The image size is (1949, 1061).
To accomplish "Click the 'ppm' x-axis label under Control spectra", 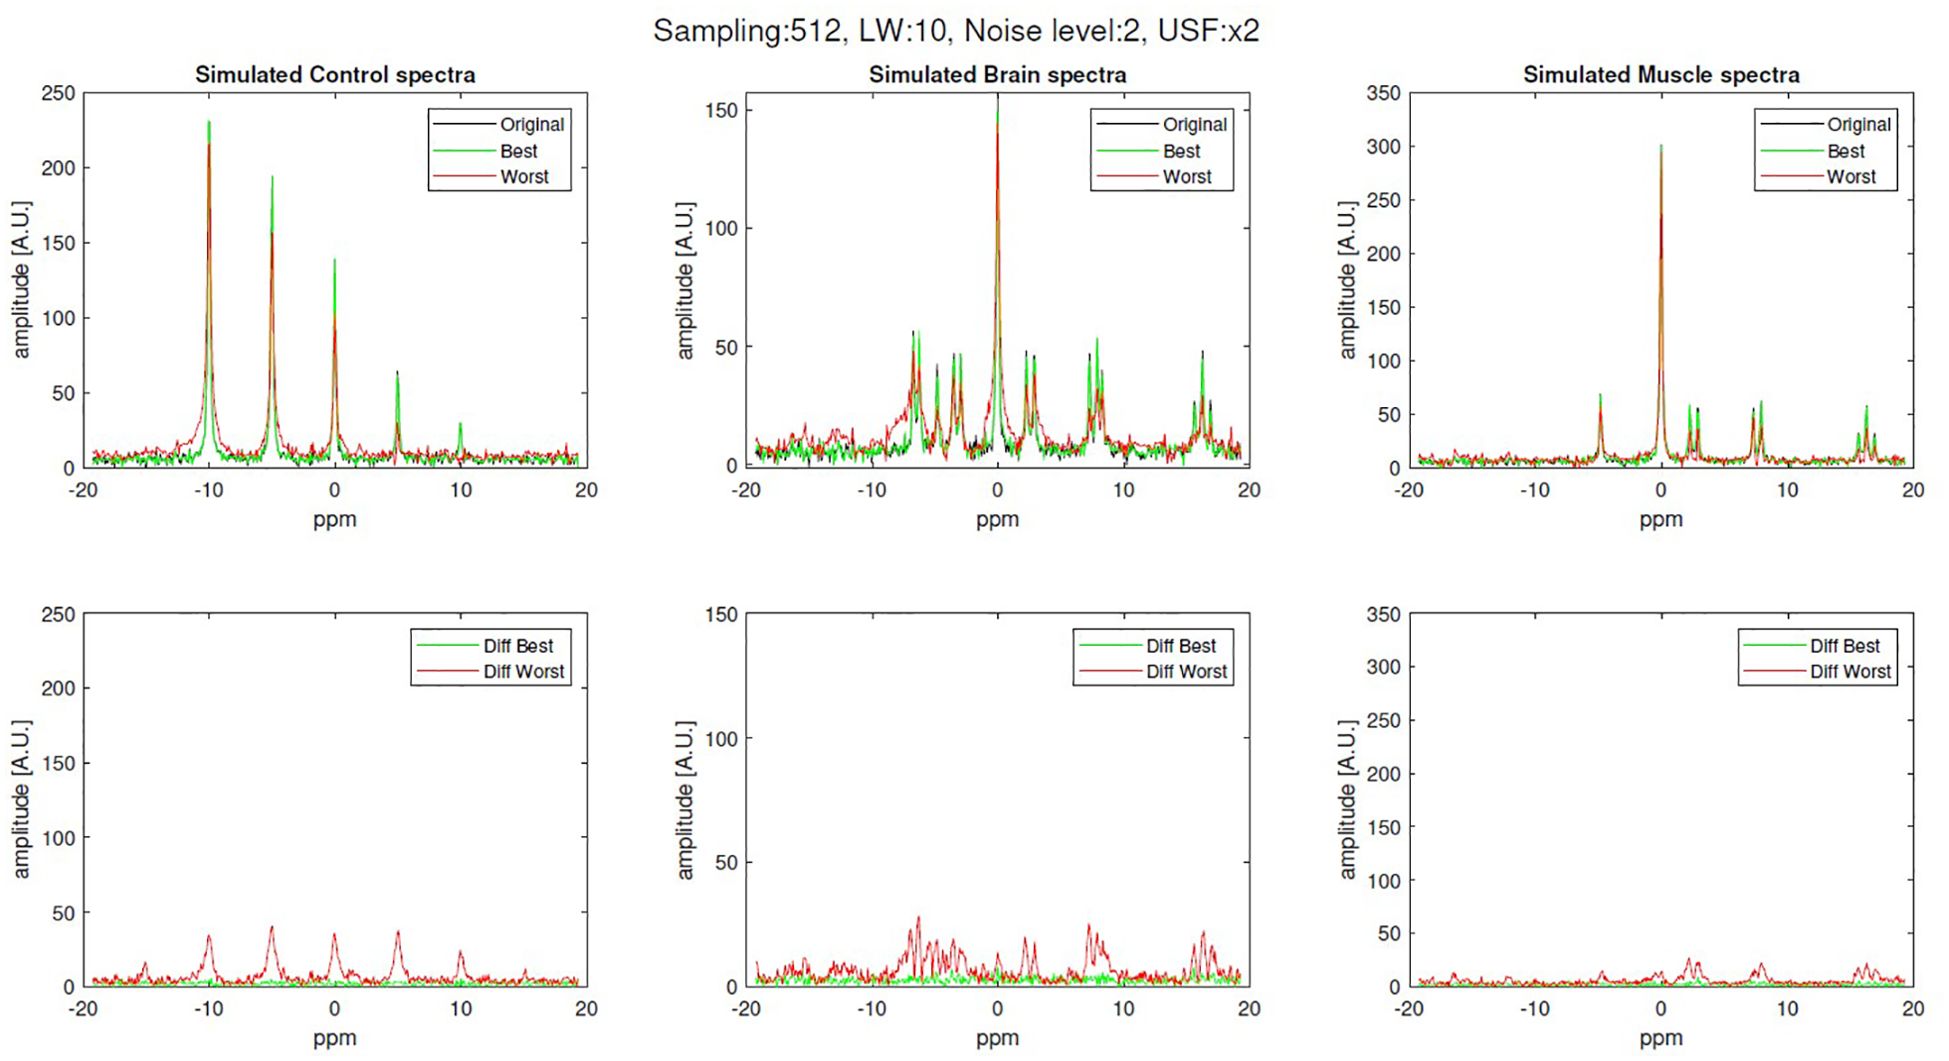I will coord(335,519).
